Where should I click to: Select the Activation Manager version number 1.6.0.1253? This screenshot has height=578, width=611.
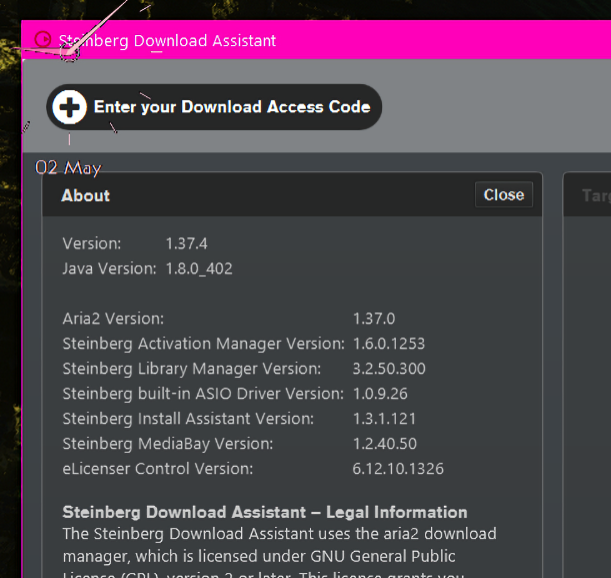[x=389, y=343]
